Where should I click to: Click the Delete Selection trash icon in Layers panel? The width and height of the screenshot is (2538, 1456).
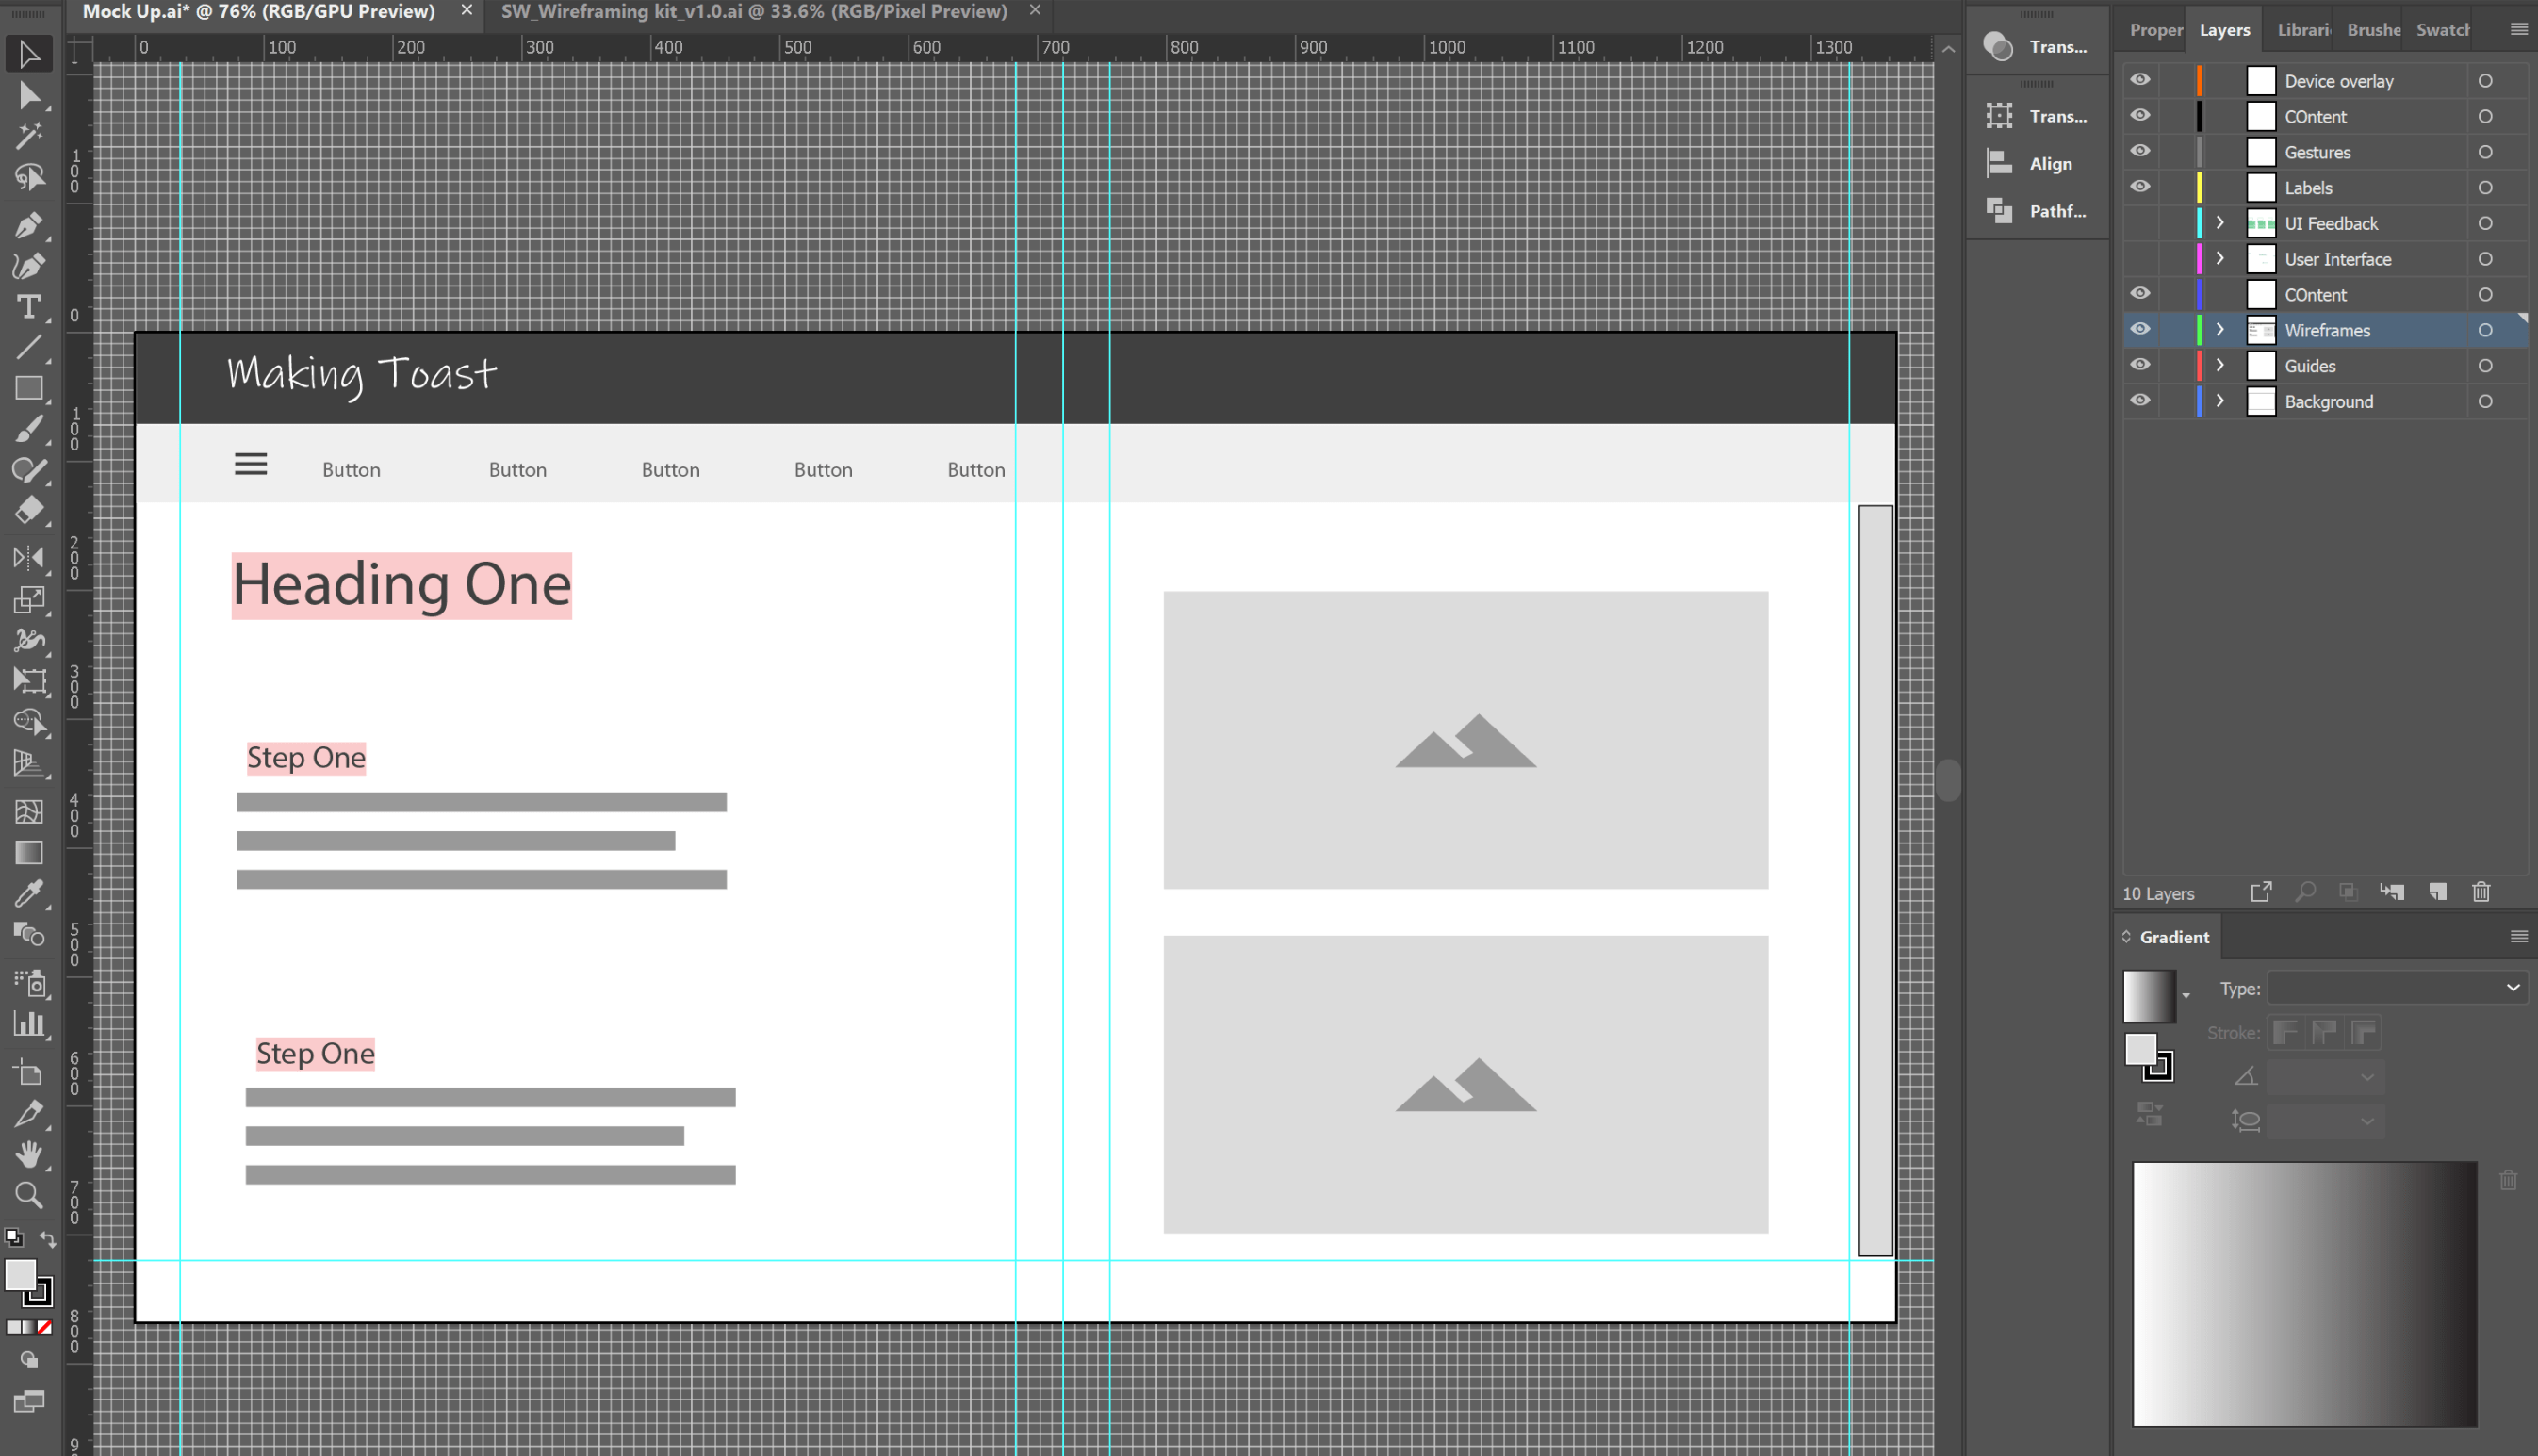(2481, 892)
